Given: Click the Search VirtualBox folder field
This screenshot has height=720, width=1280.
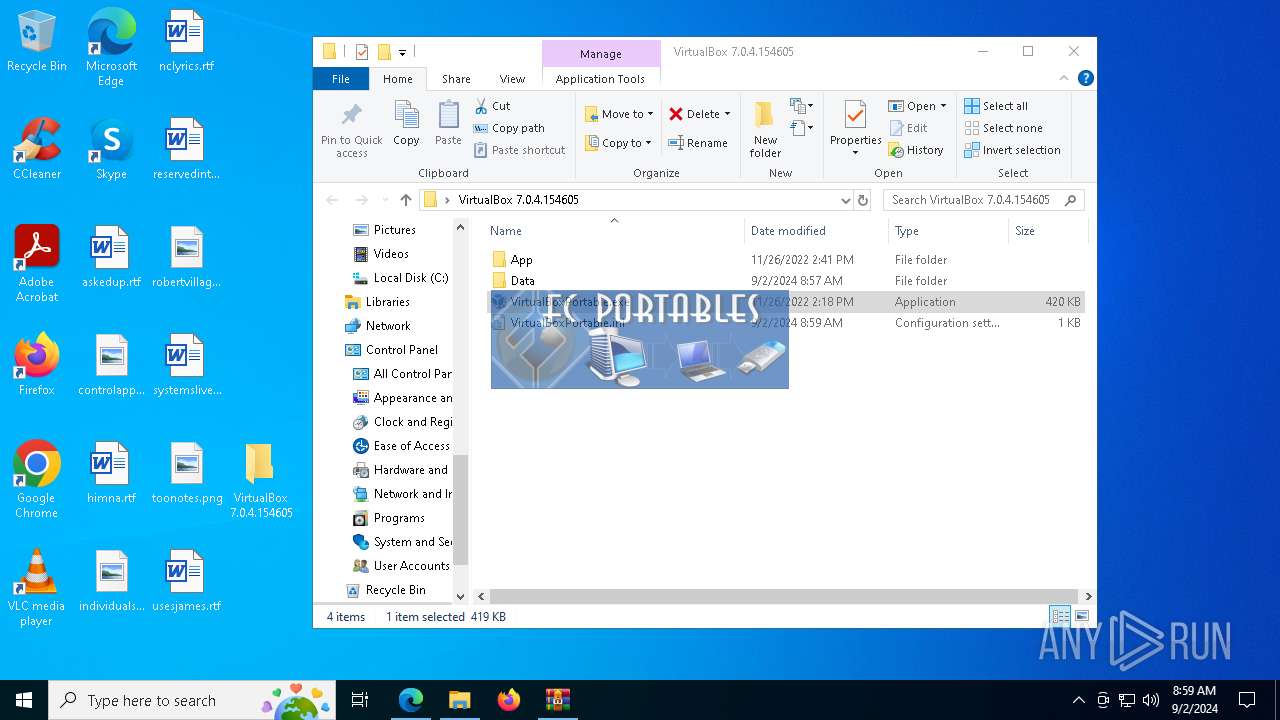Looking at the screenshot, I should pyautogui.click(x=983, y=200).
